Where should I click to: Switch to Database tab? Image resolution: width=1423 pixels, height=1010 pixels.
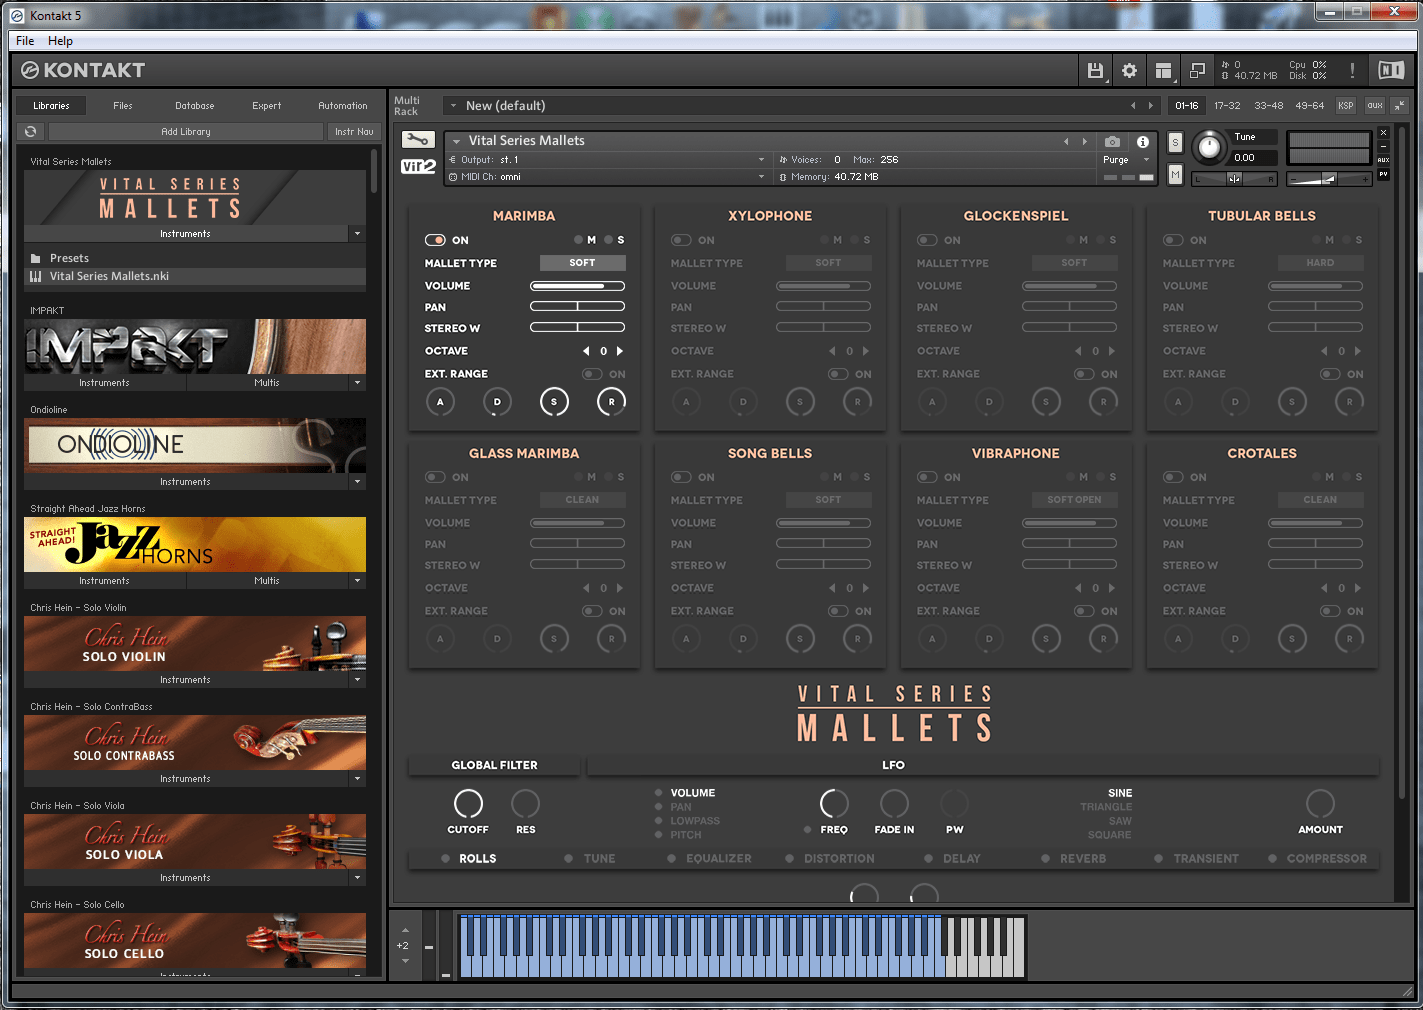tap(195, 105)
